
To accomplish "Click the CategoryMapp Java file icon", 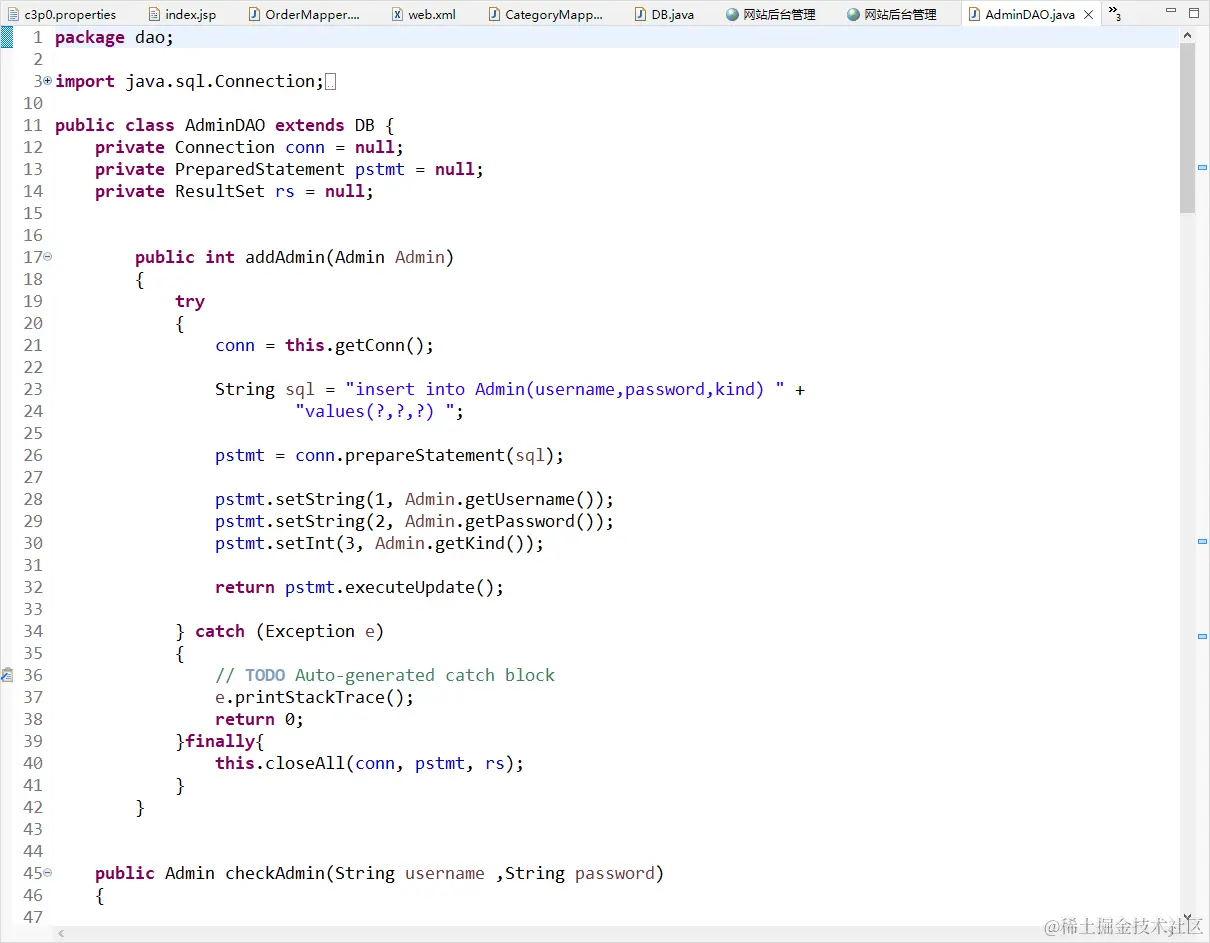I will point(494,14).
